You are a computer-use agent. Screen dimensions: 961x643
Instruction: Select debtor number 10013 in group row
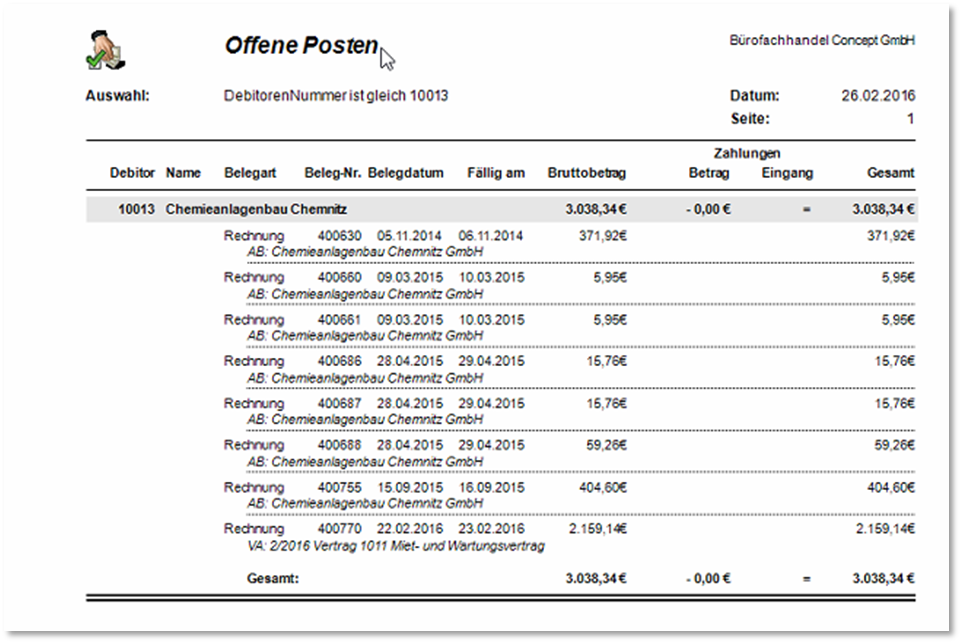pos(136,210)
